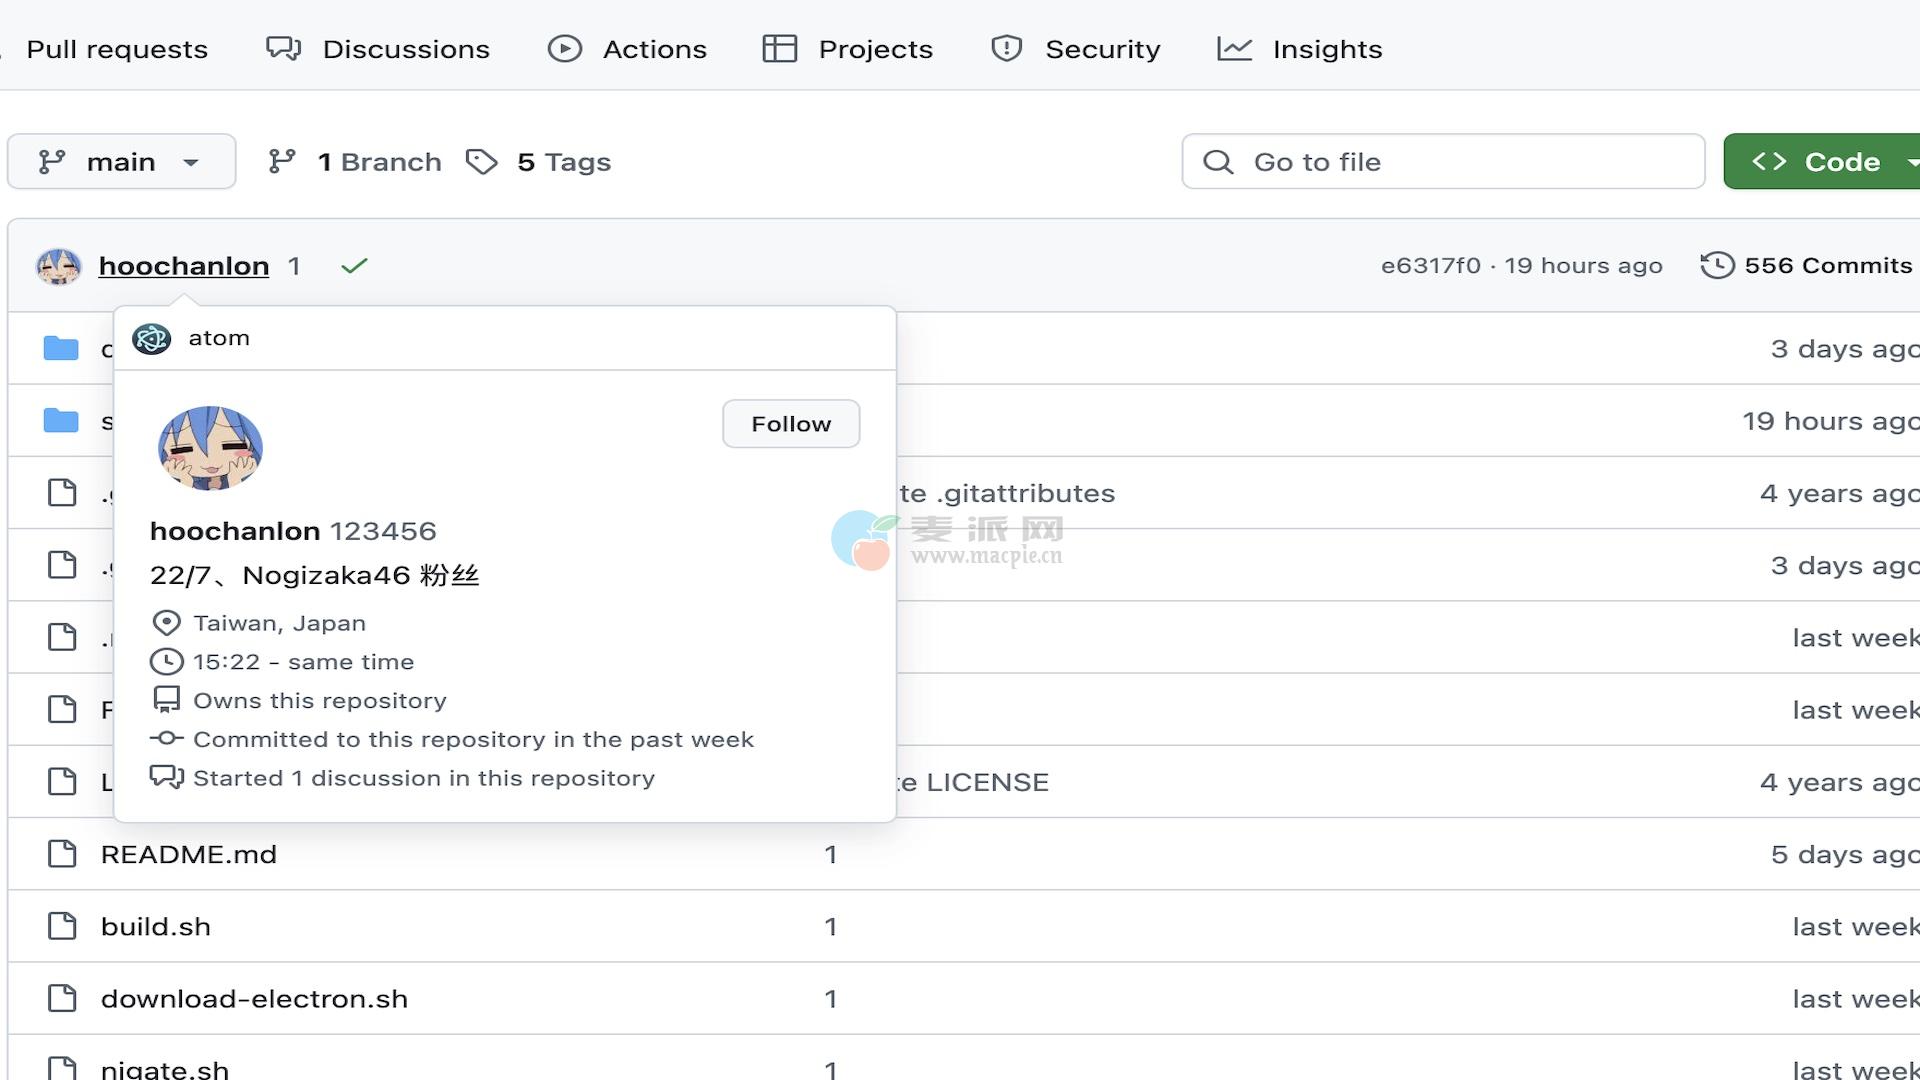1920x1080 pixels.
Task: Click the commits history clock icon
Action: (1717, 266)
